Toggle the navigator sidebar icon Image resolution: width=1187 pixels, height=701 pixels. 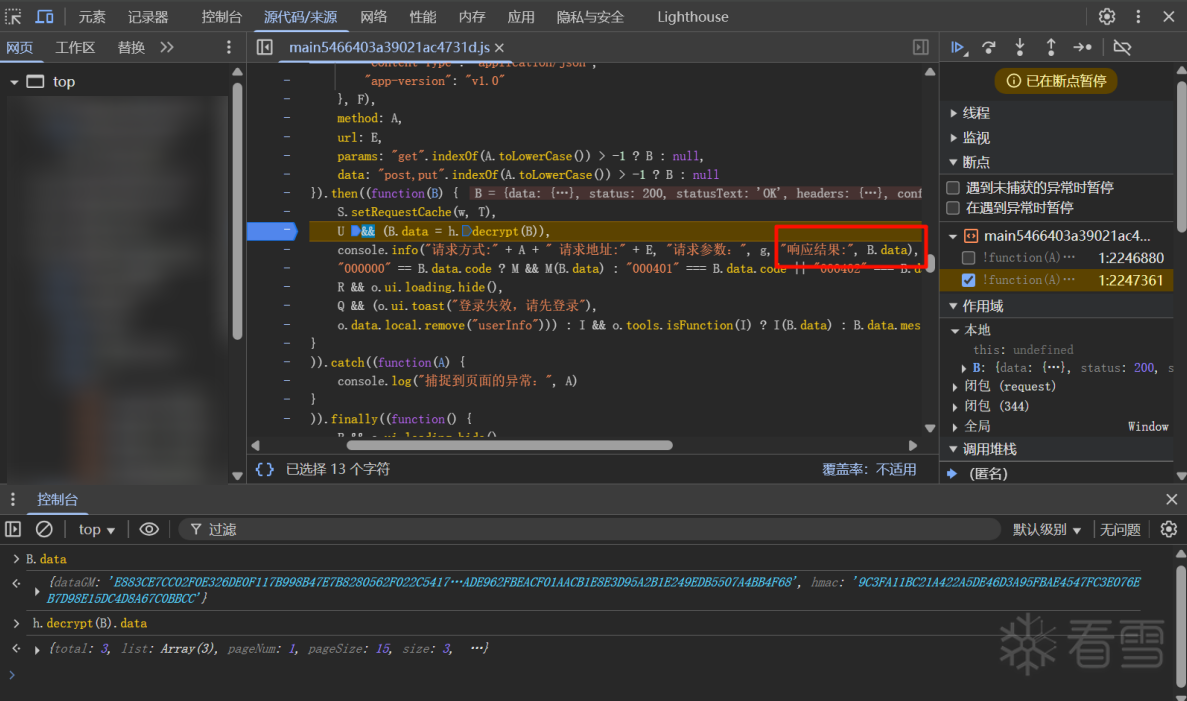pyautogui.click(x=264, y=47)
